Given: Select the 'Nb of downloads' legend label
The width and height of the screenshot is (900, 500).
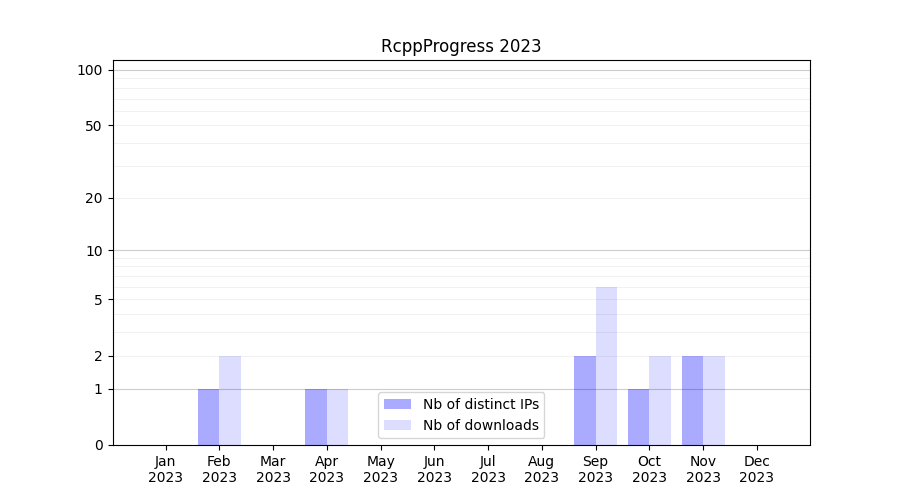Looking at the screenshot, I should tap(480, 425).
